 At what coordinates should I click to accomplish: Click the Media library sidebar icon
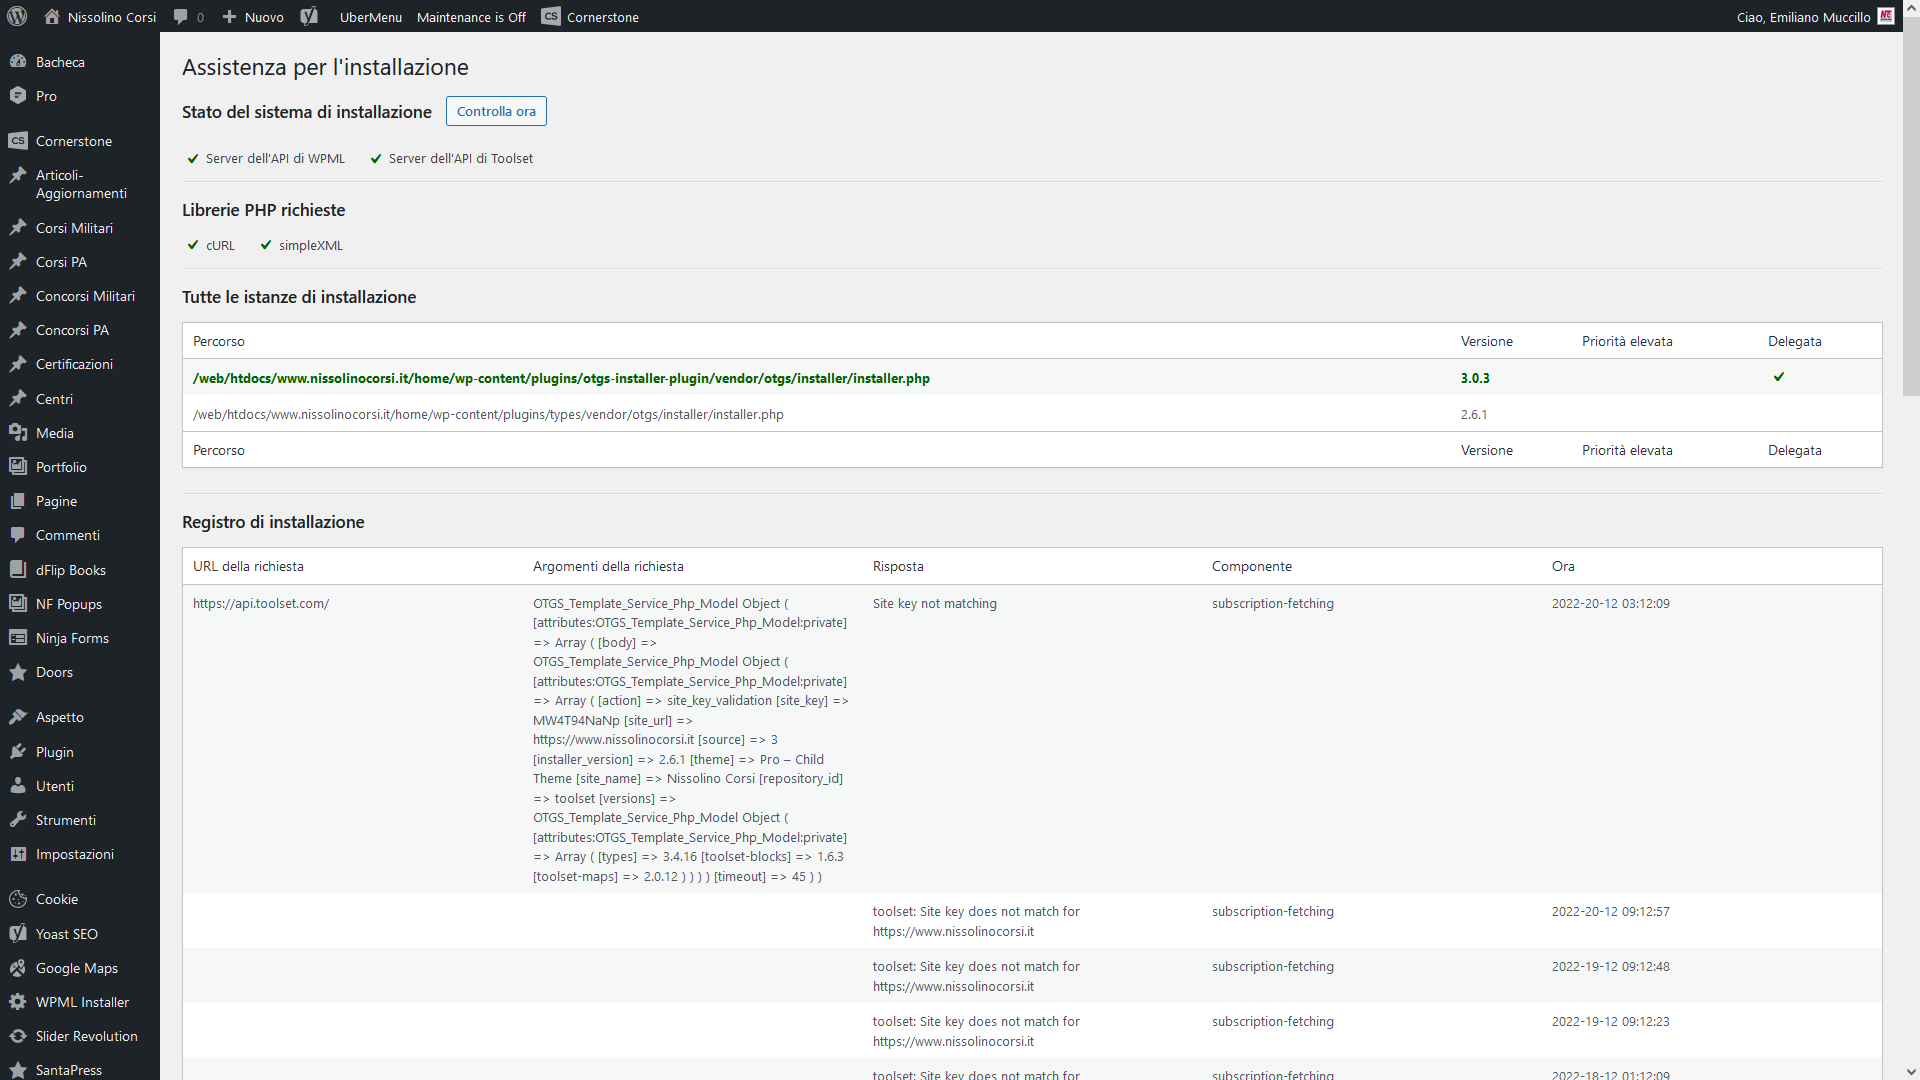click(18, 433)
